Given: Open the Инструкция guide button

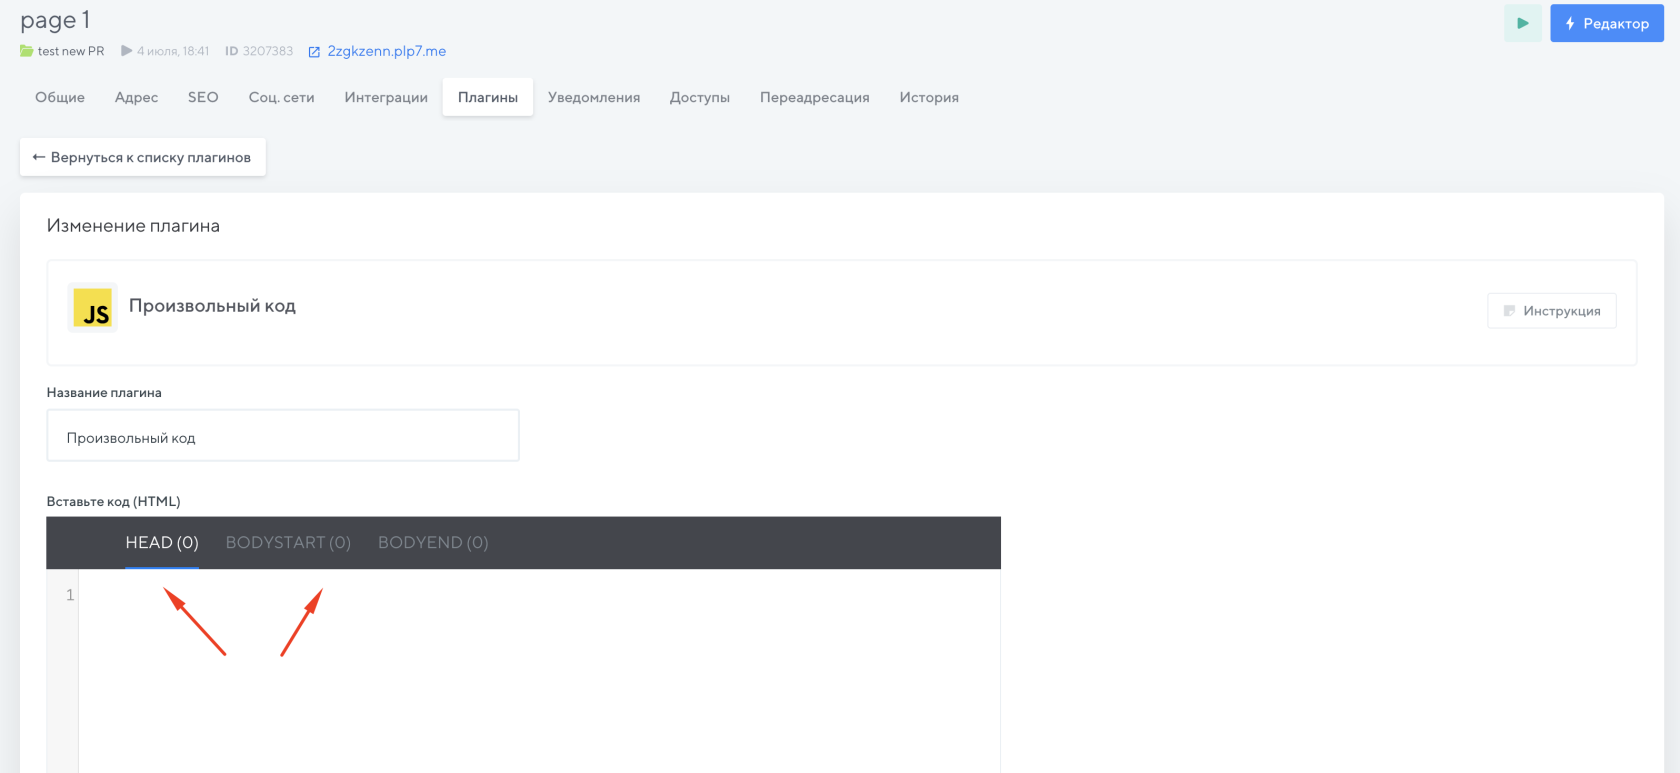Looking at the screenshot, I should coord(1551,311).
